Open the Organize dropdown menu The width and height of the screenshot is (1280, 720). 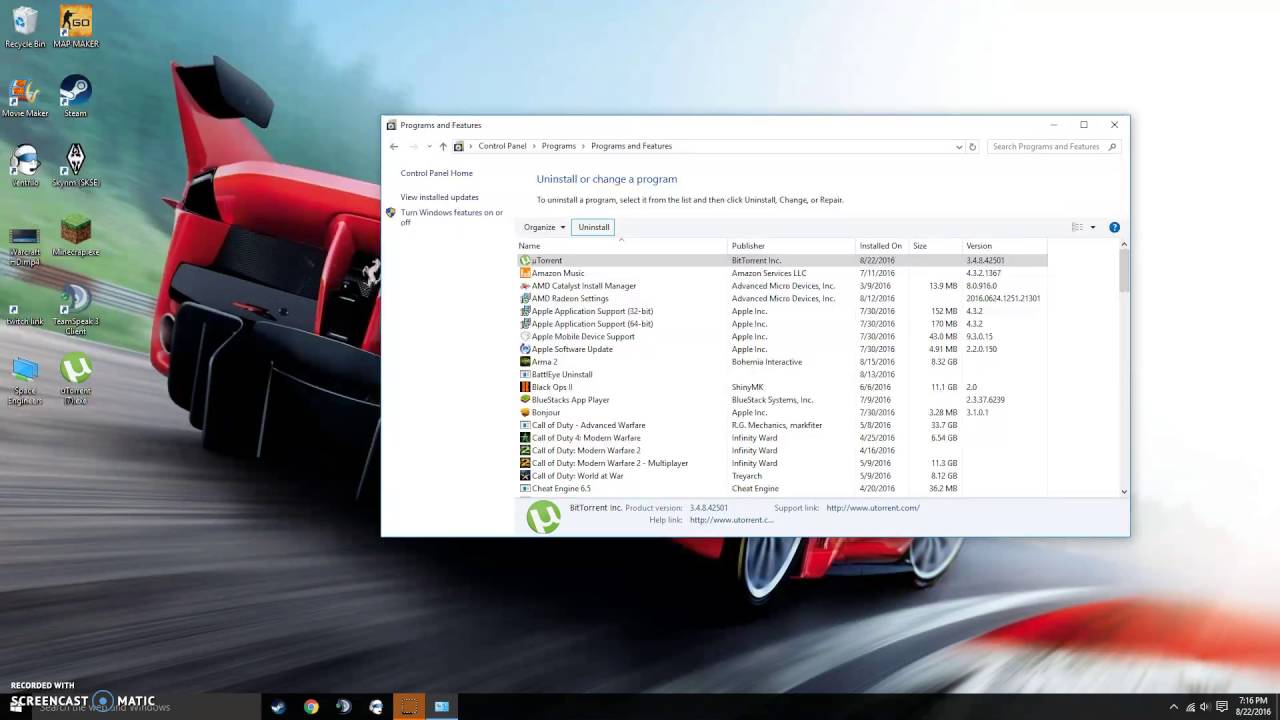tap(544, 227)
